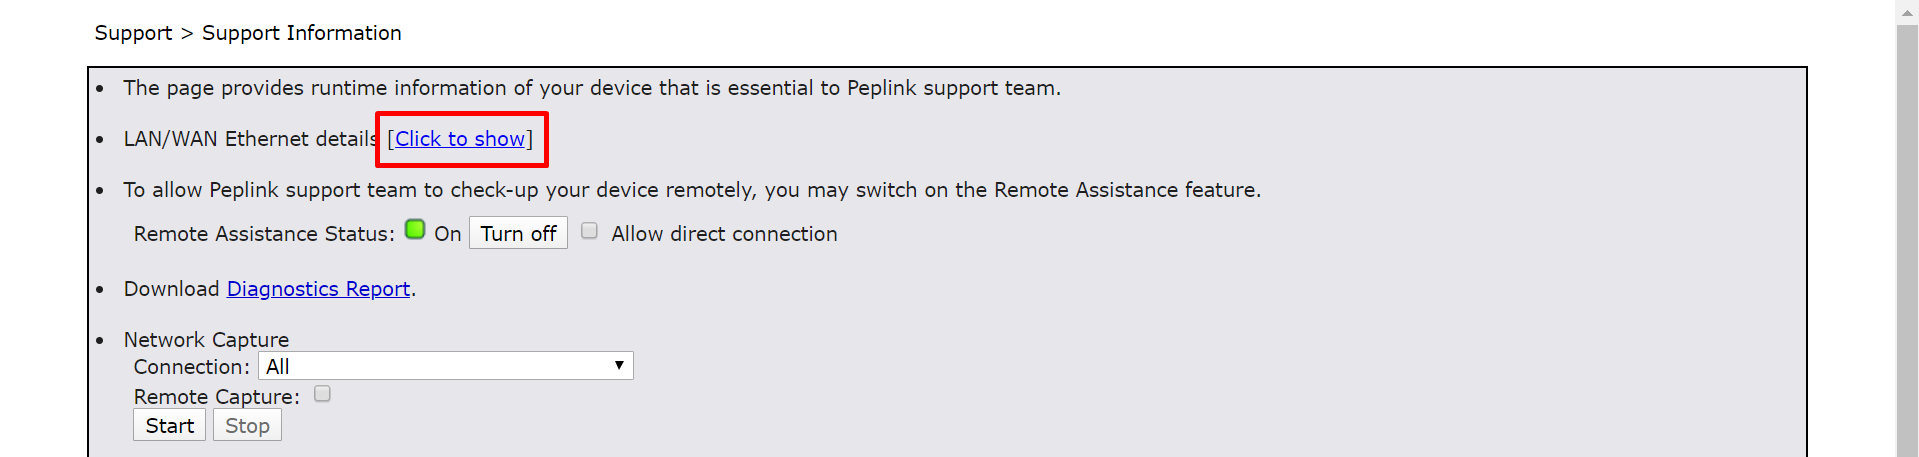Open the Connection dropdown arrow
Screen dimensions: 1919x457
(x=619, y=365)
